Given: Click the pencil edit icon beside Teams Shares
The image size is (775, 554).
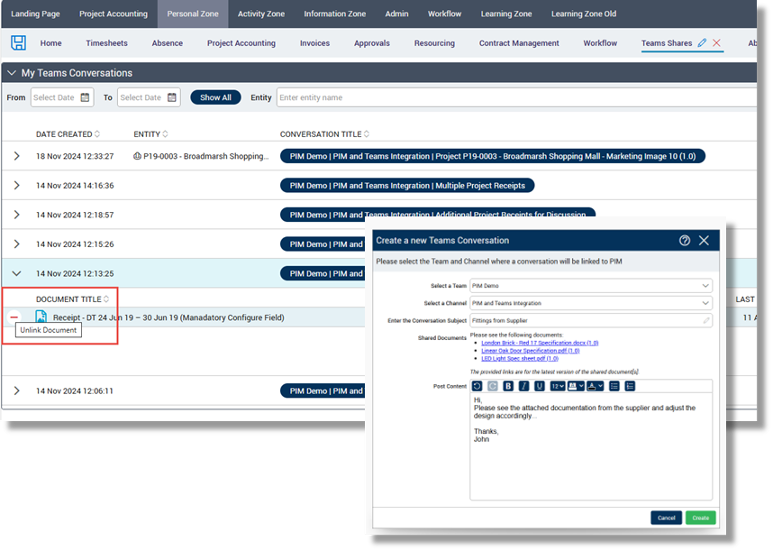Looking at the screenshot, I should (702, 43).
